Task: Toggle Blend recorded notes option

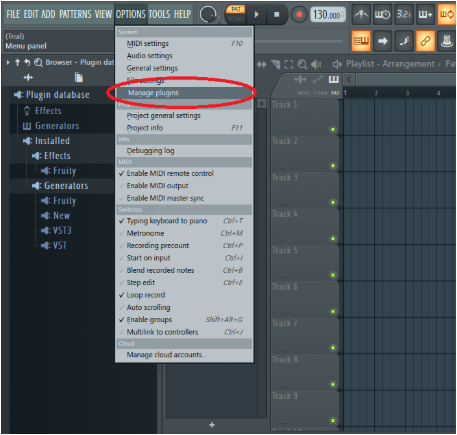Action: click(184, 270)
